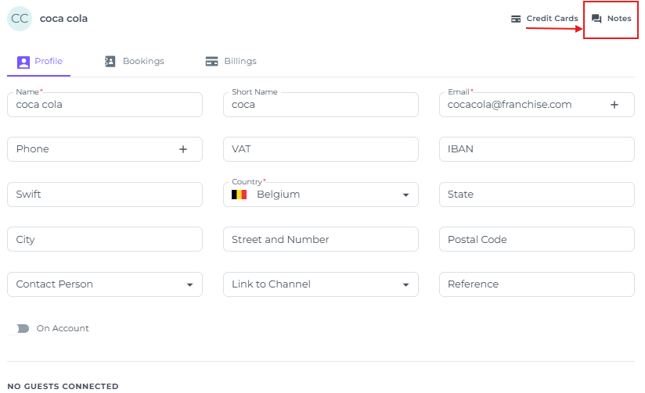Click the Belgium flag icon

pyautogui.click(x=239, y=194)
